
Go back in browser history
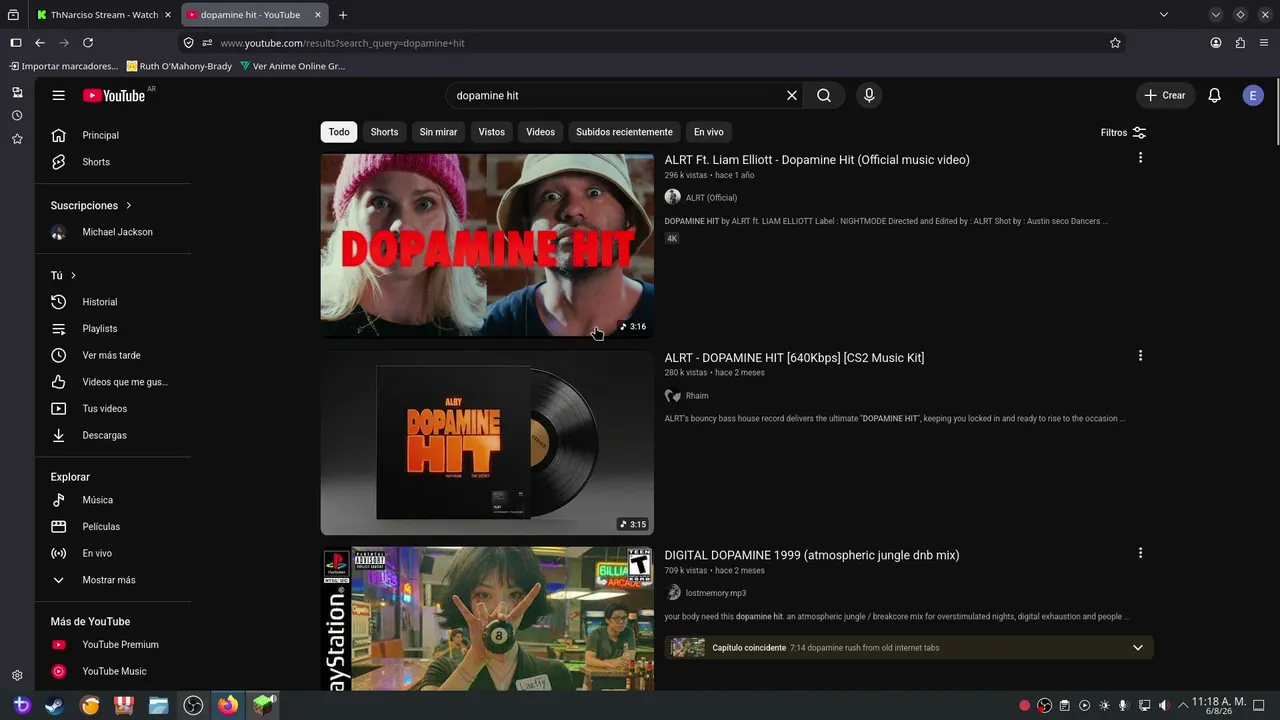tap(40, 43)
